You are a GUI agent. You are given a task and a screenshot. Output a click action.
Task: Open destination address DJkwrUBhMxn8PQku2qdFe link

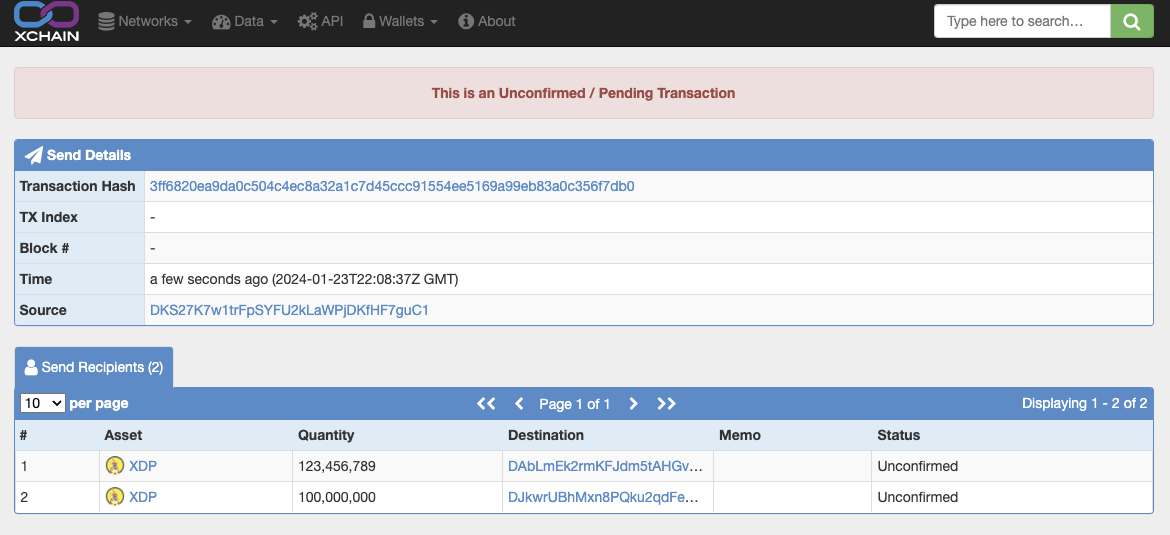(603, 497)
